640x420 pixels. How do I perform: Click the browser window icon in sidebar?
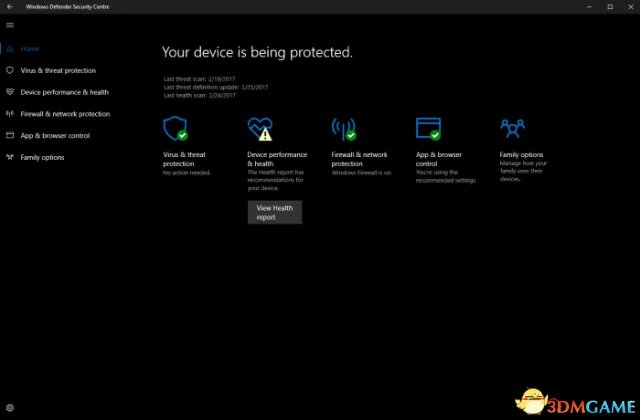pos(10,135)
